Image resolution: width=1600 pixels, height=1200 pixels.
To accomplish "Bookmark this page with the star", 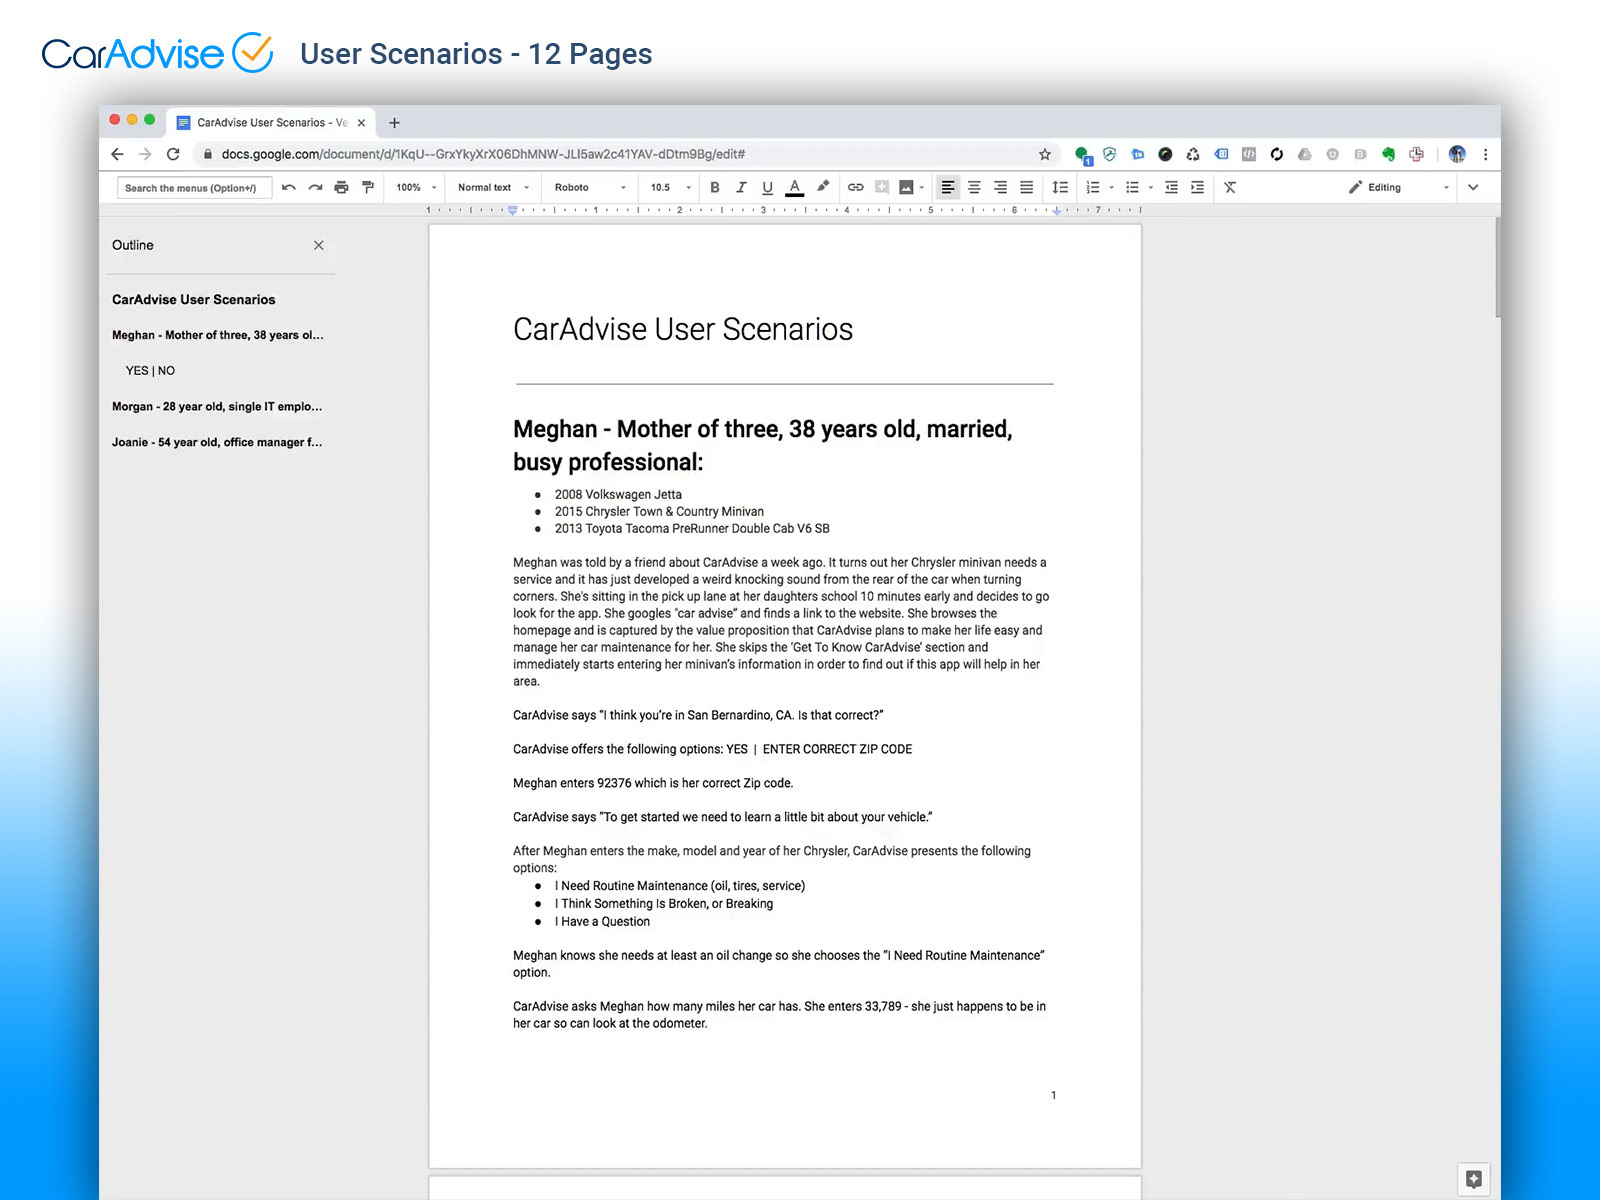I will [1045, 154].
